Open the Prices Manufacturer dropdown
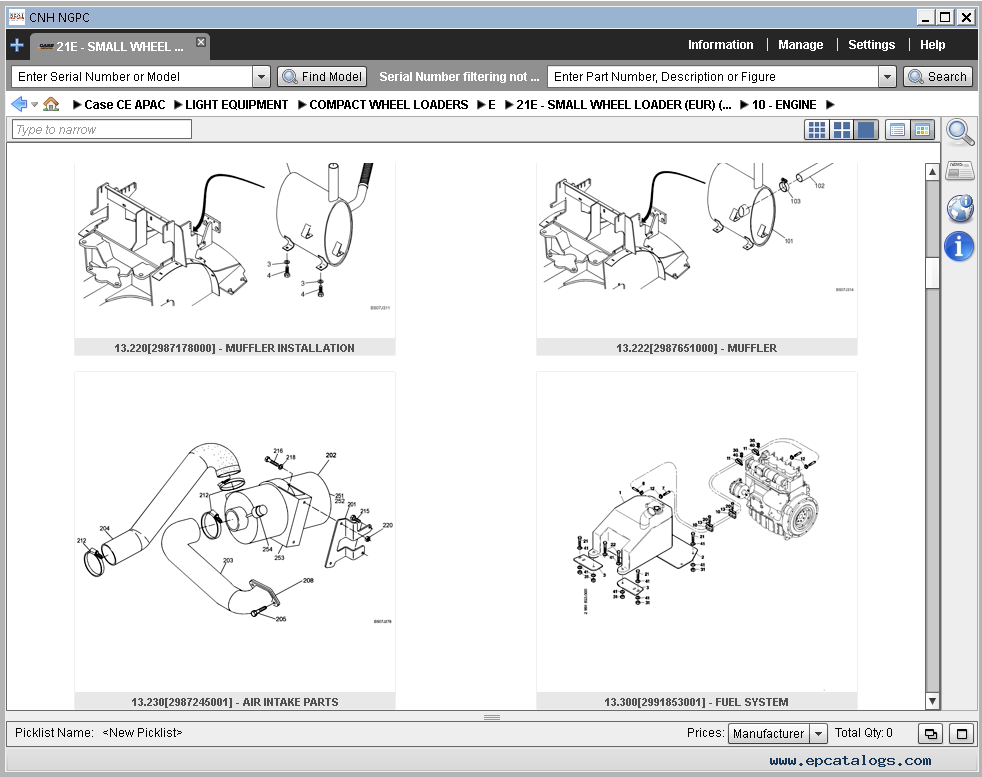982x777 pixels. pos(777,733)
